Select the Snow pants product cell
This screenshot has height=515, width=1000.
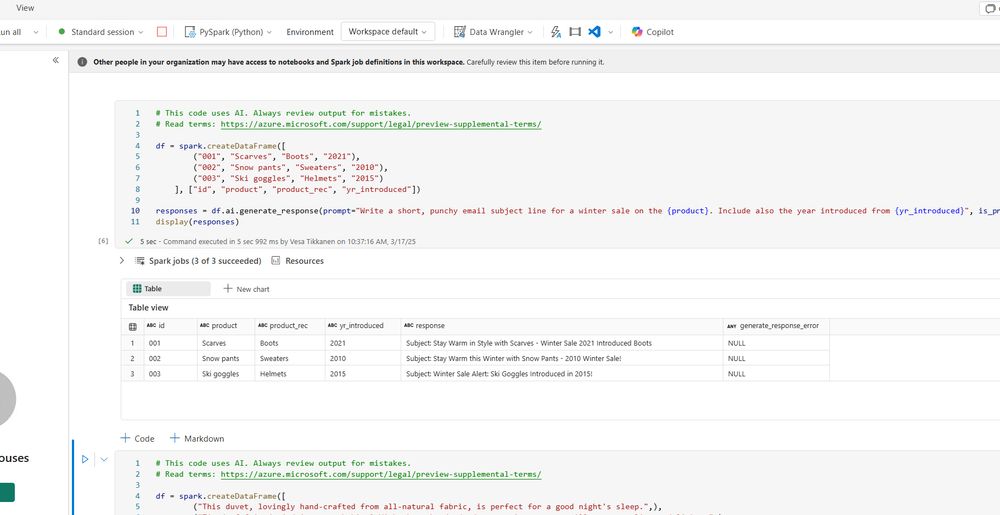pyautogui.click(x=226, y=358)
